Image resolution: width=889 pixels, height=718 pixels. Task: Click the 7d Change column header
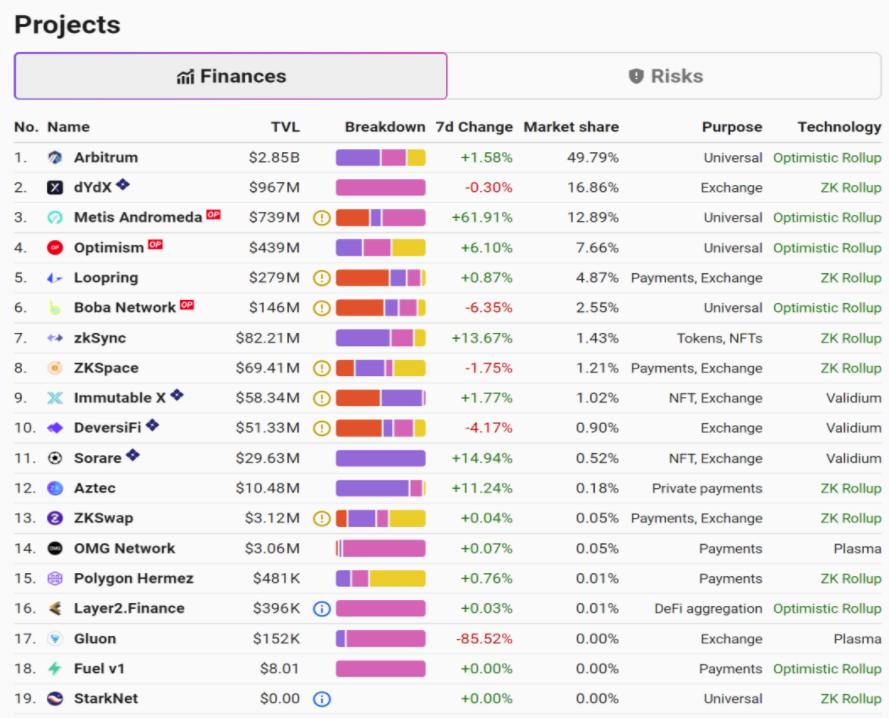click(x=474, y=127)
